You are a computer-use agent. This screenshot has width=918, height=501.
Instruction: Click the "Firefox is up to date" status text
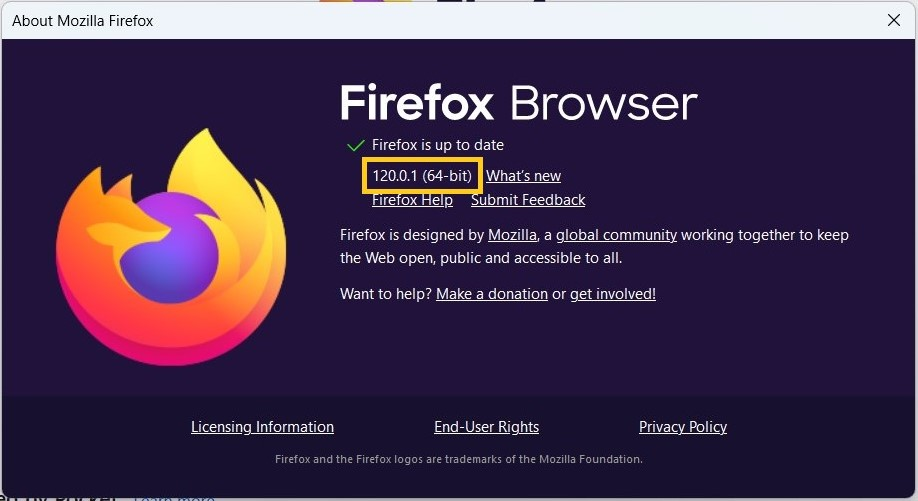pos(438,145)
